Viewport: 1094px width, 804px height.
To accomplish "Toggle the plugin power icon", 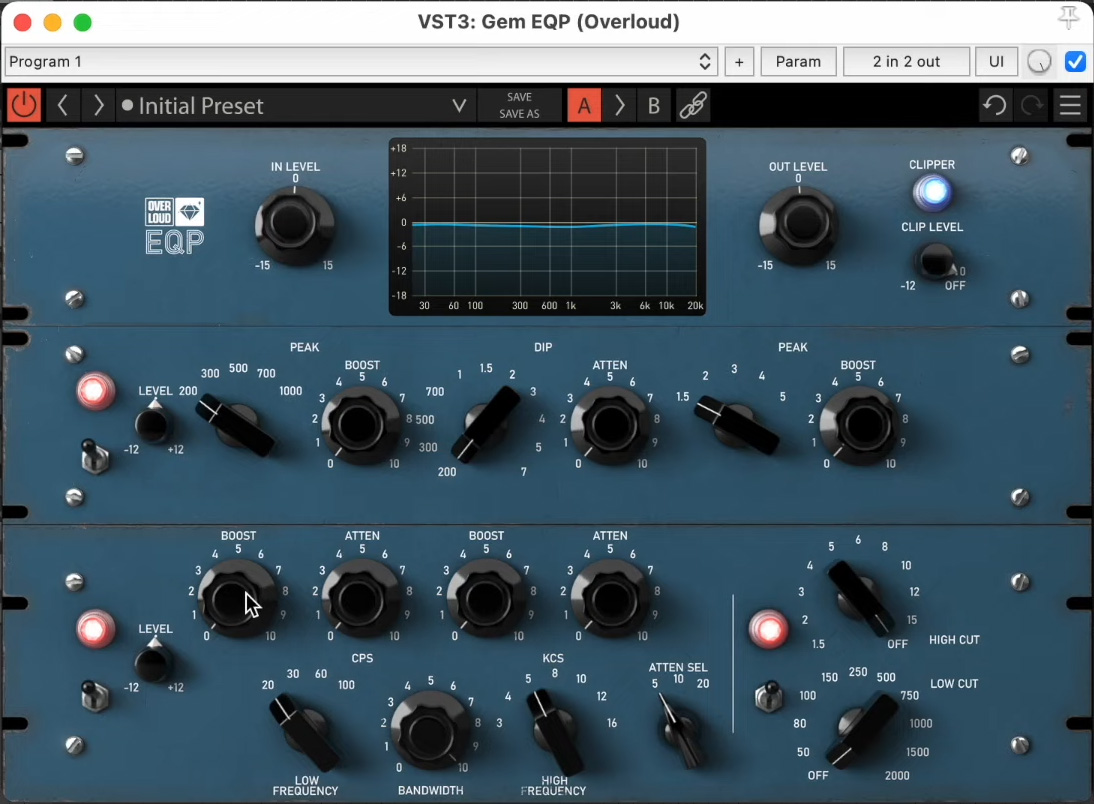I will point(24,105).
